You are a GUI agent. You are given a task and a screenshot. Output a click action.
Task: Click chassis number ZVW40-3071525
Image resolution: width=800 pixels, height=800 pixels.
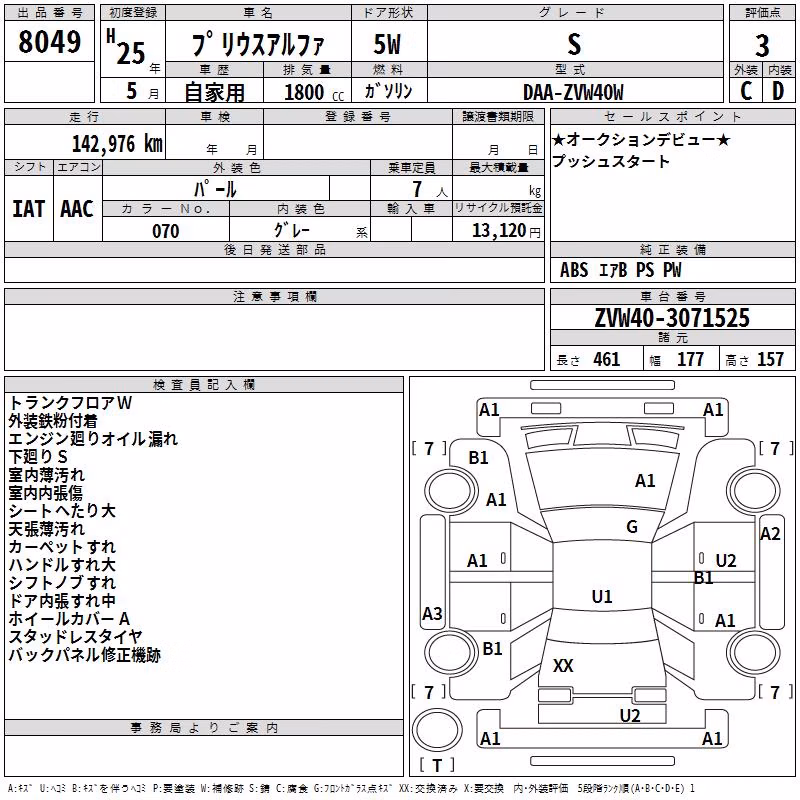pos(672,318)
